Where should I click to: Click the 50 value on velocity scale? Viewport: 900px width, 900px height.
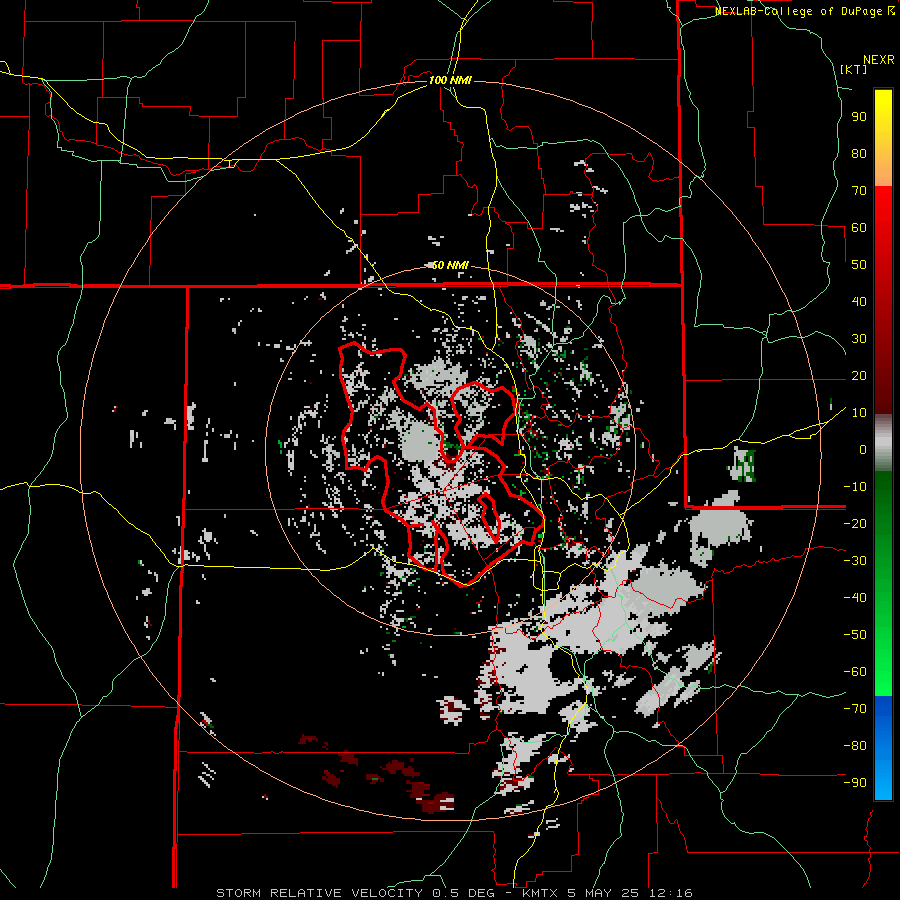(859, 265)
